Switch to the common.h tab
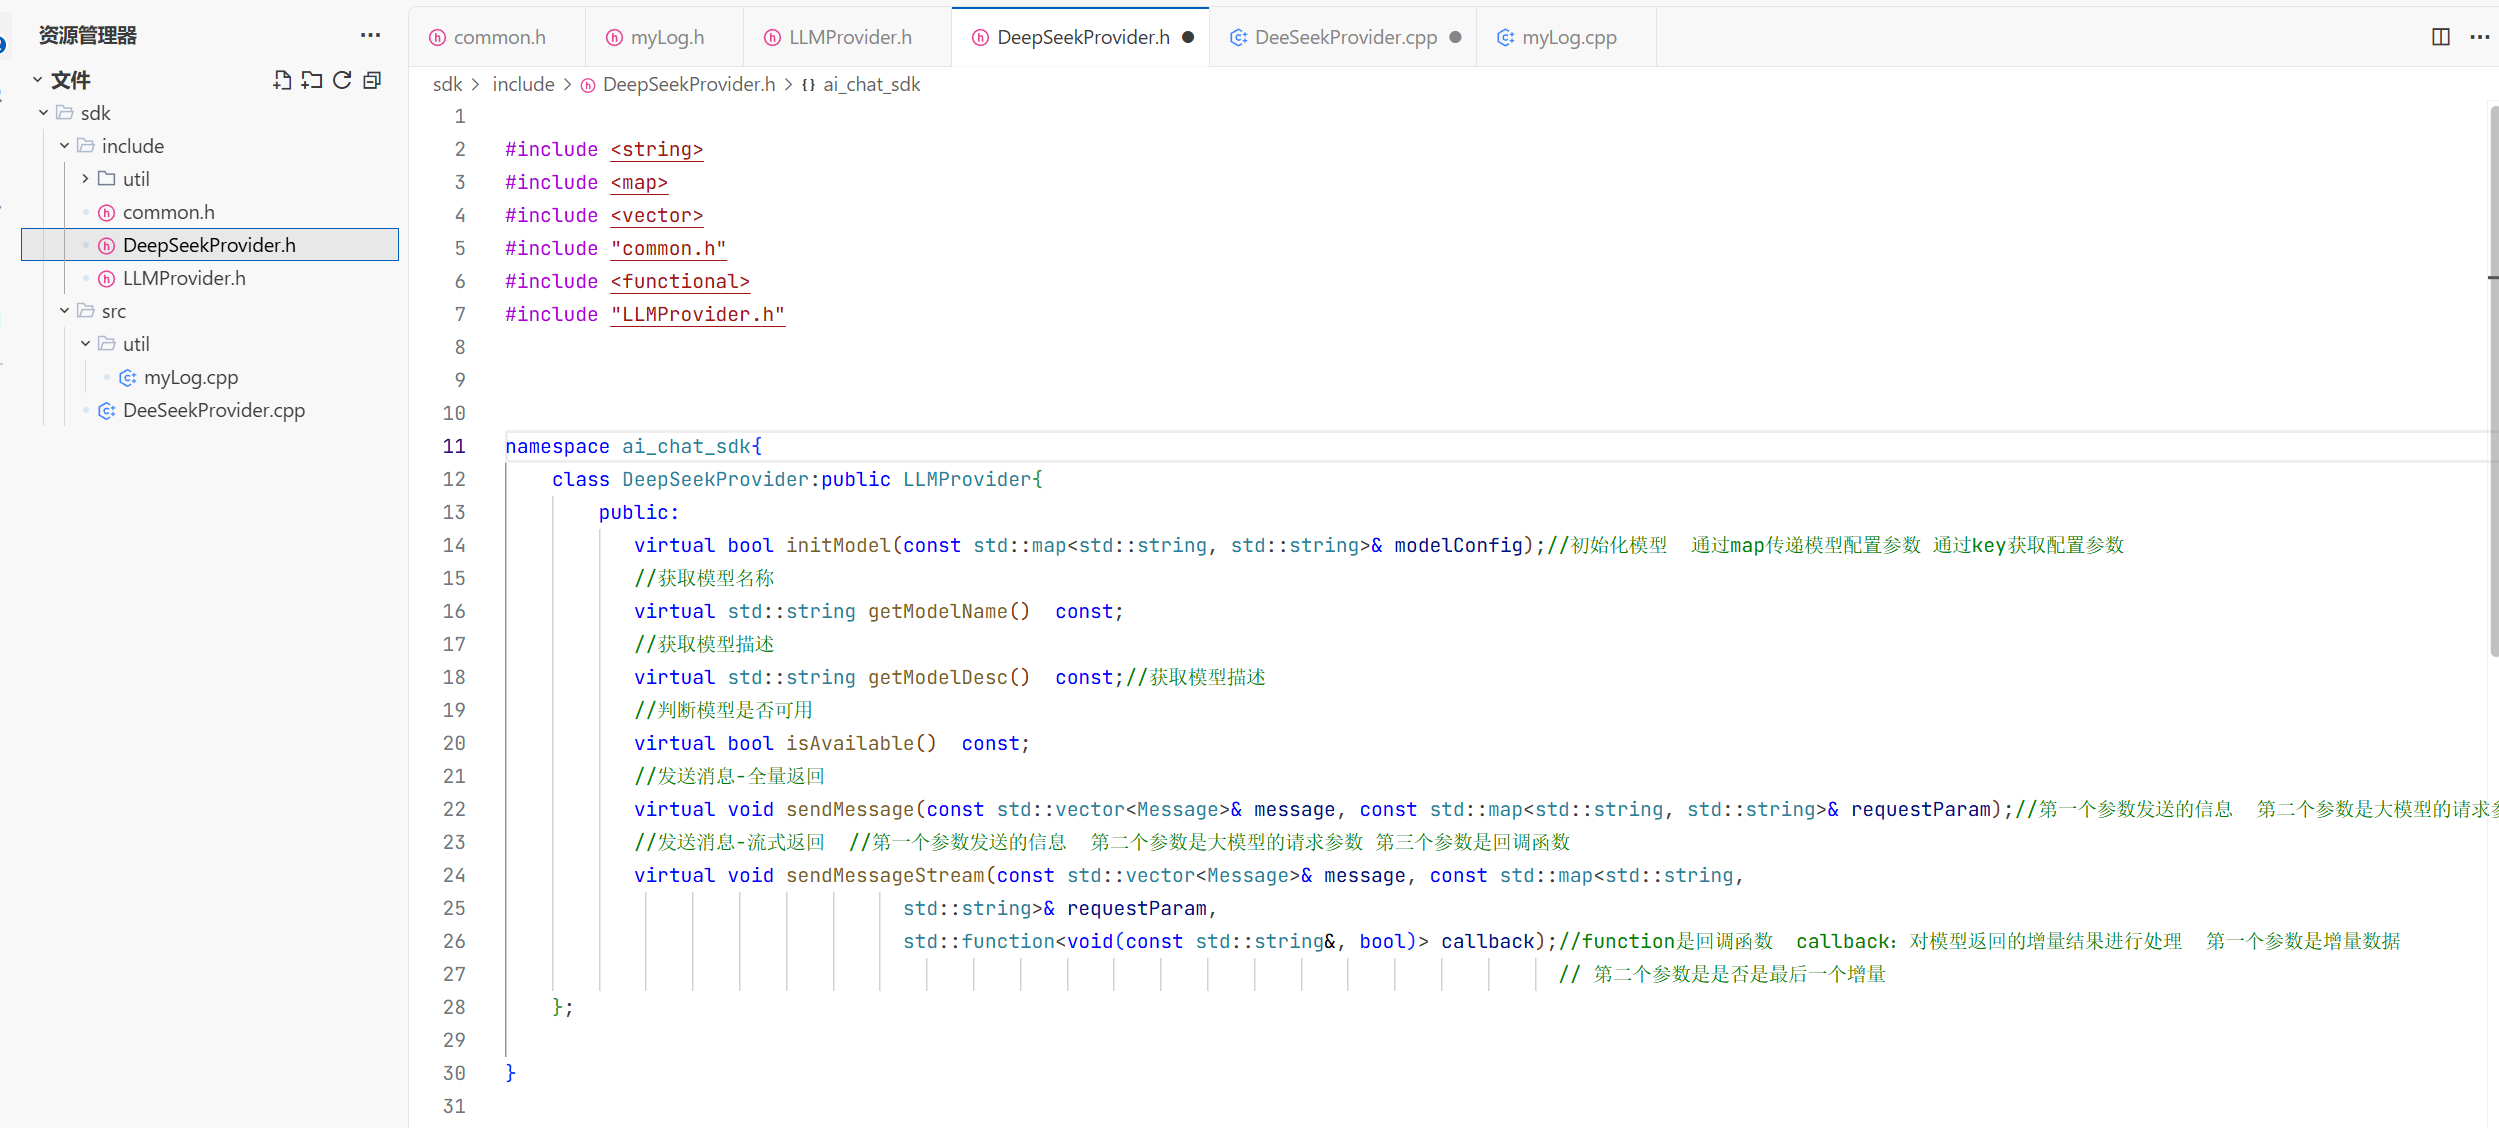Image resolution: width=2499 pixels, height=1128 pixels. tap(498, 37)
